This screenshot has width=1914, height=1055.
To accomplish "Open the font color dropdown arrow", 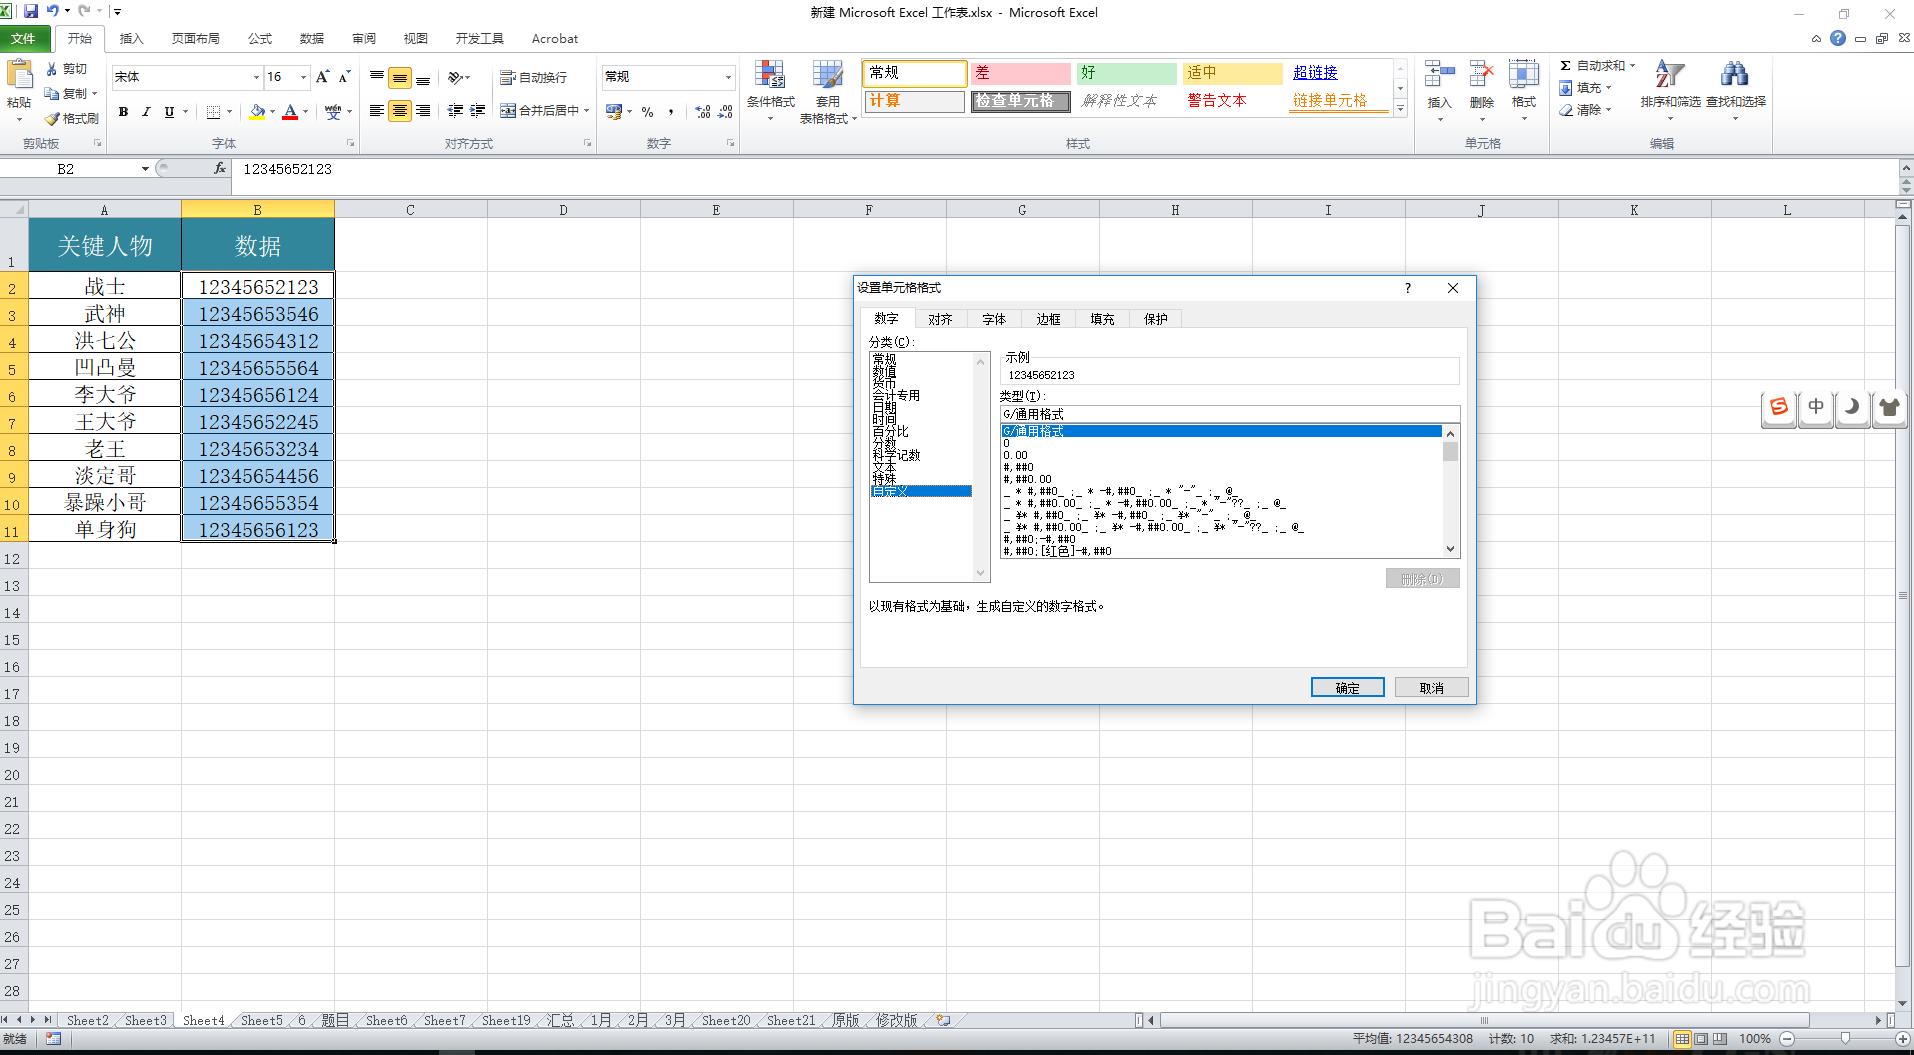I will (305, 112).
